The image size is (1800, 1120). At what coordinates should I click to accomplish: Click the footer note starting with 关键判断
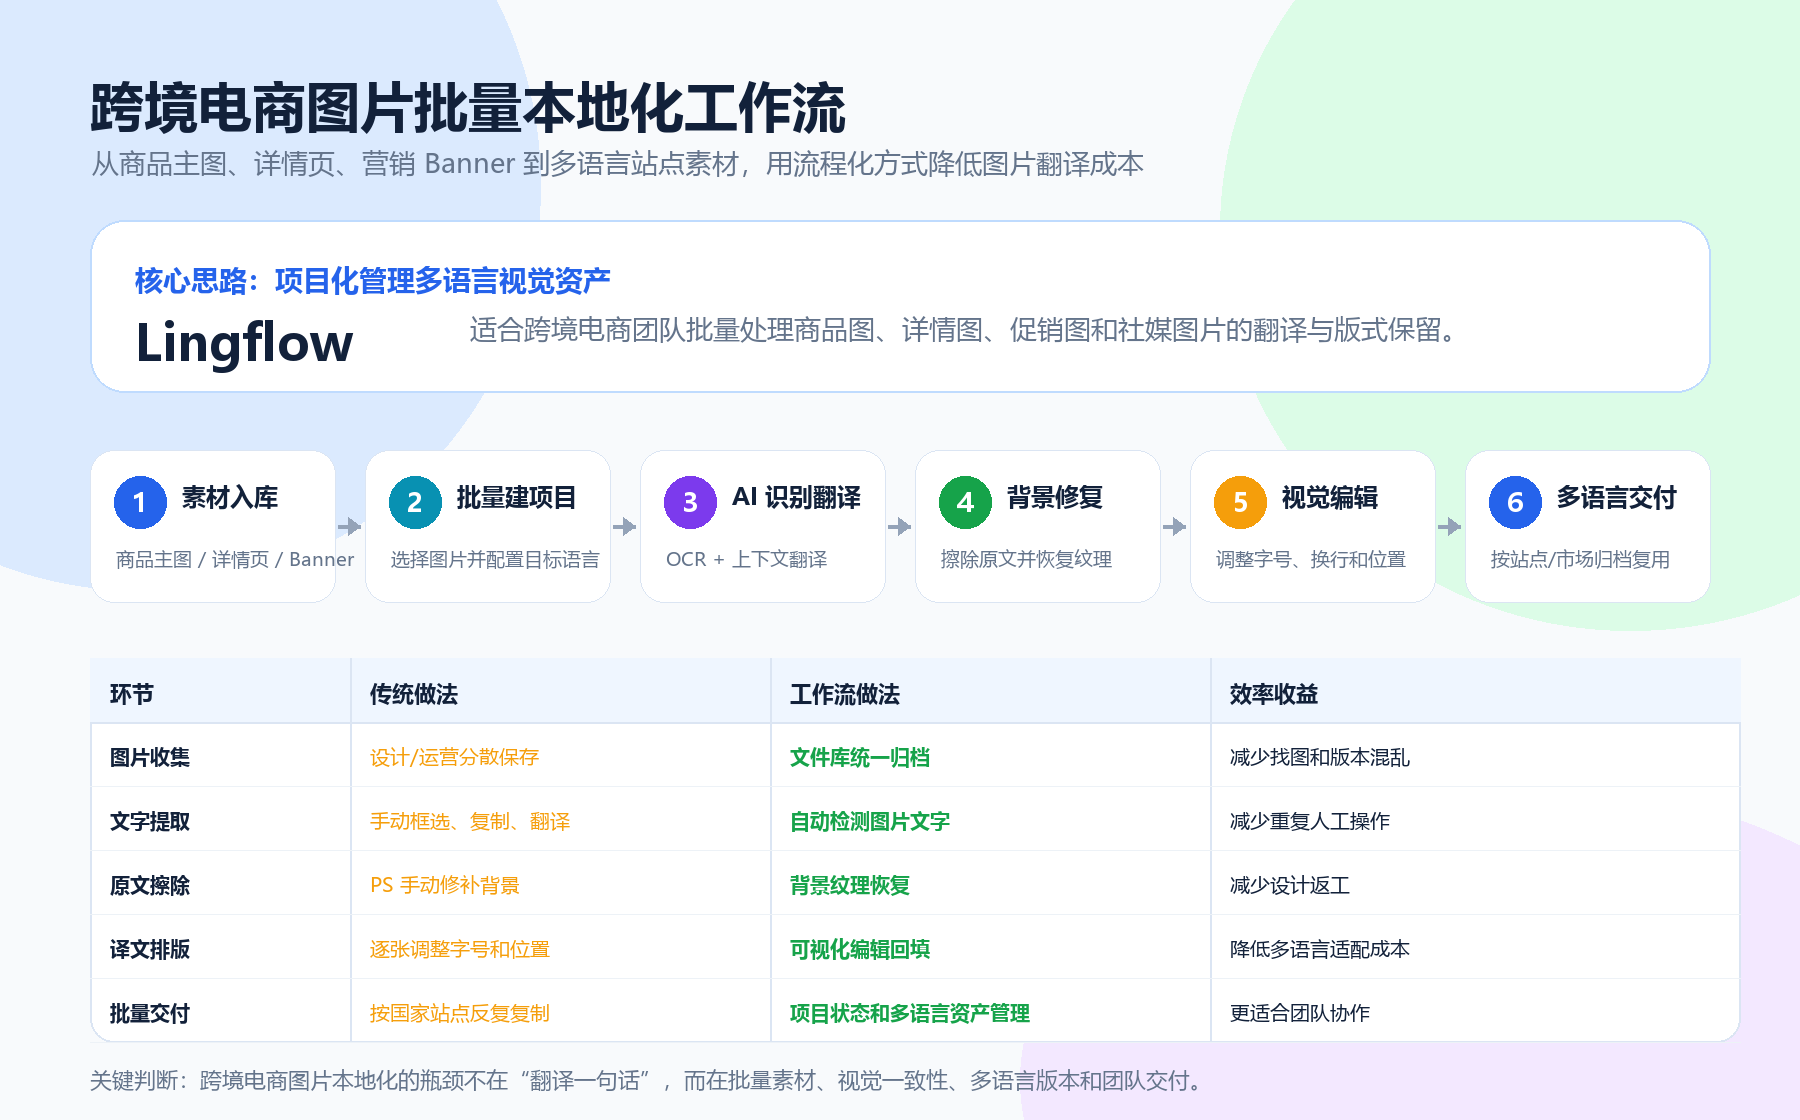(x=648, y=1081)
